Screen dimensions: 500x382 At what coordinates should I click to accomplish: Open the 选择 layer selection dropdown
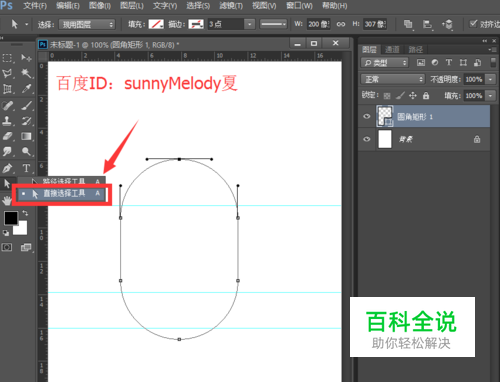tap(87, 24)
